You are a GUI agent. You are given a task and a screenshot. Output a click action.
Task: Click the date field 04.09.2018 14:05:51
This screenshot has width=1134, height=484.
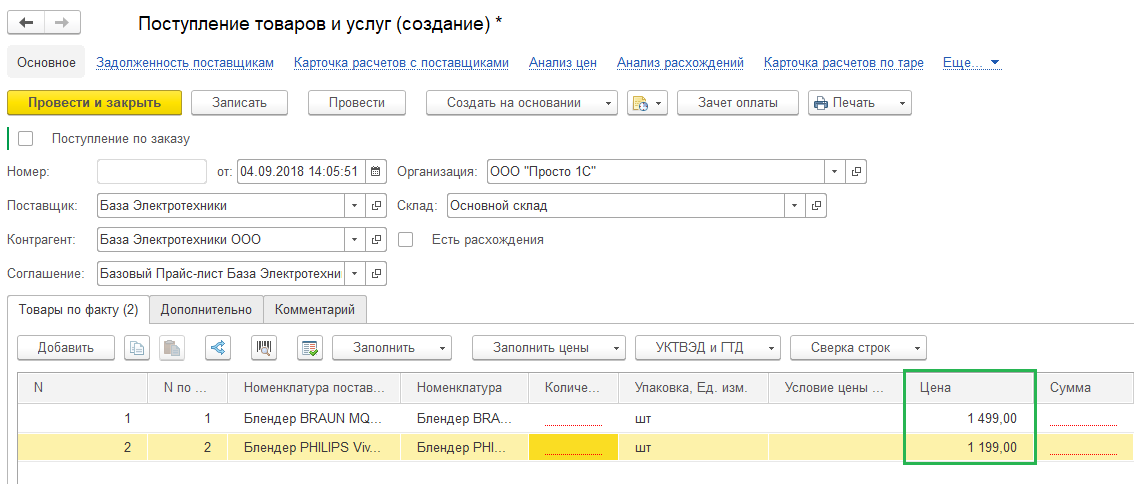click(302, 172)
